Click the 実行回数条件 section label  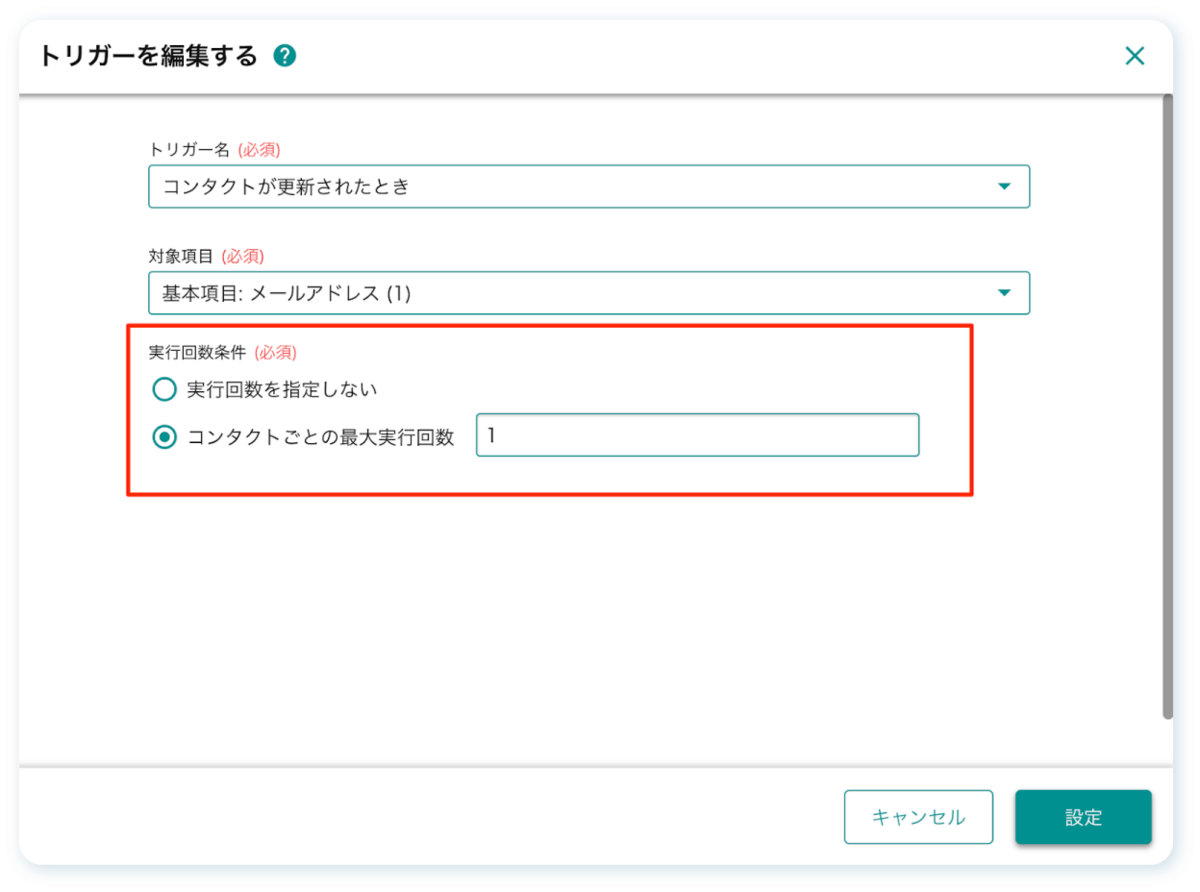point(197,352)
